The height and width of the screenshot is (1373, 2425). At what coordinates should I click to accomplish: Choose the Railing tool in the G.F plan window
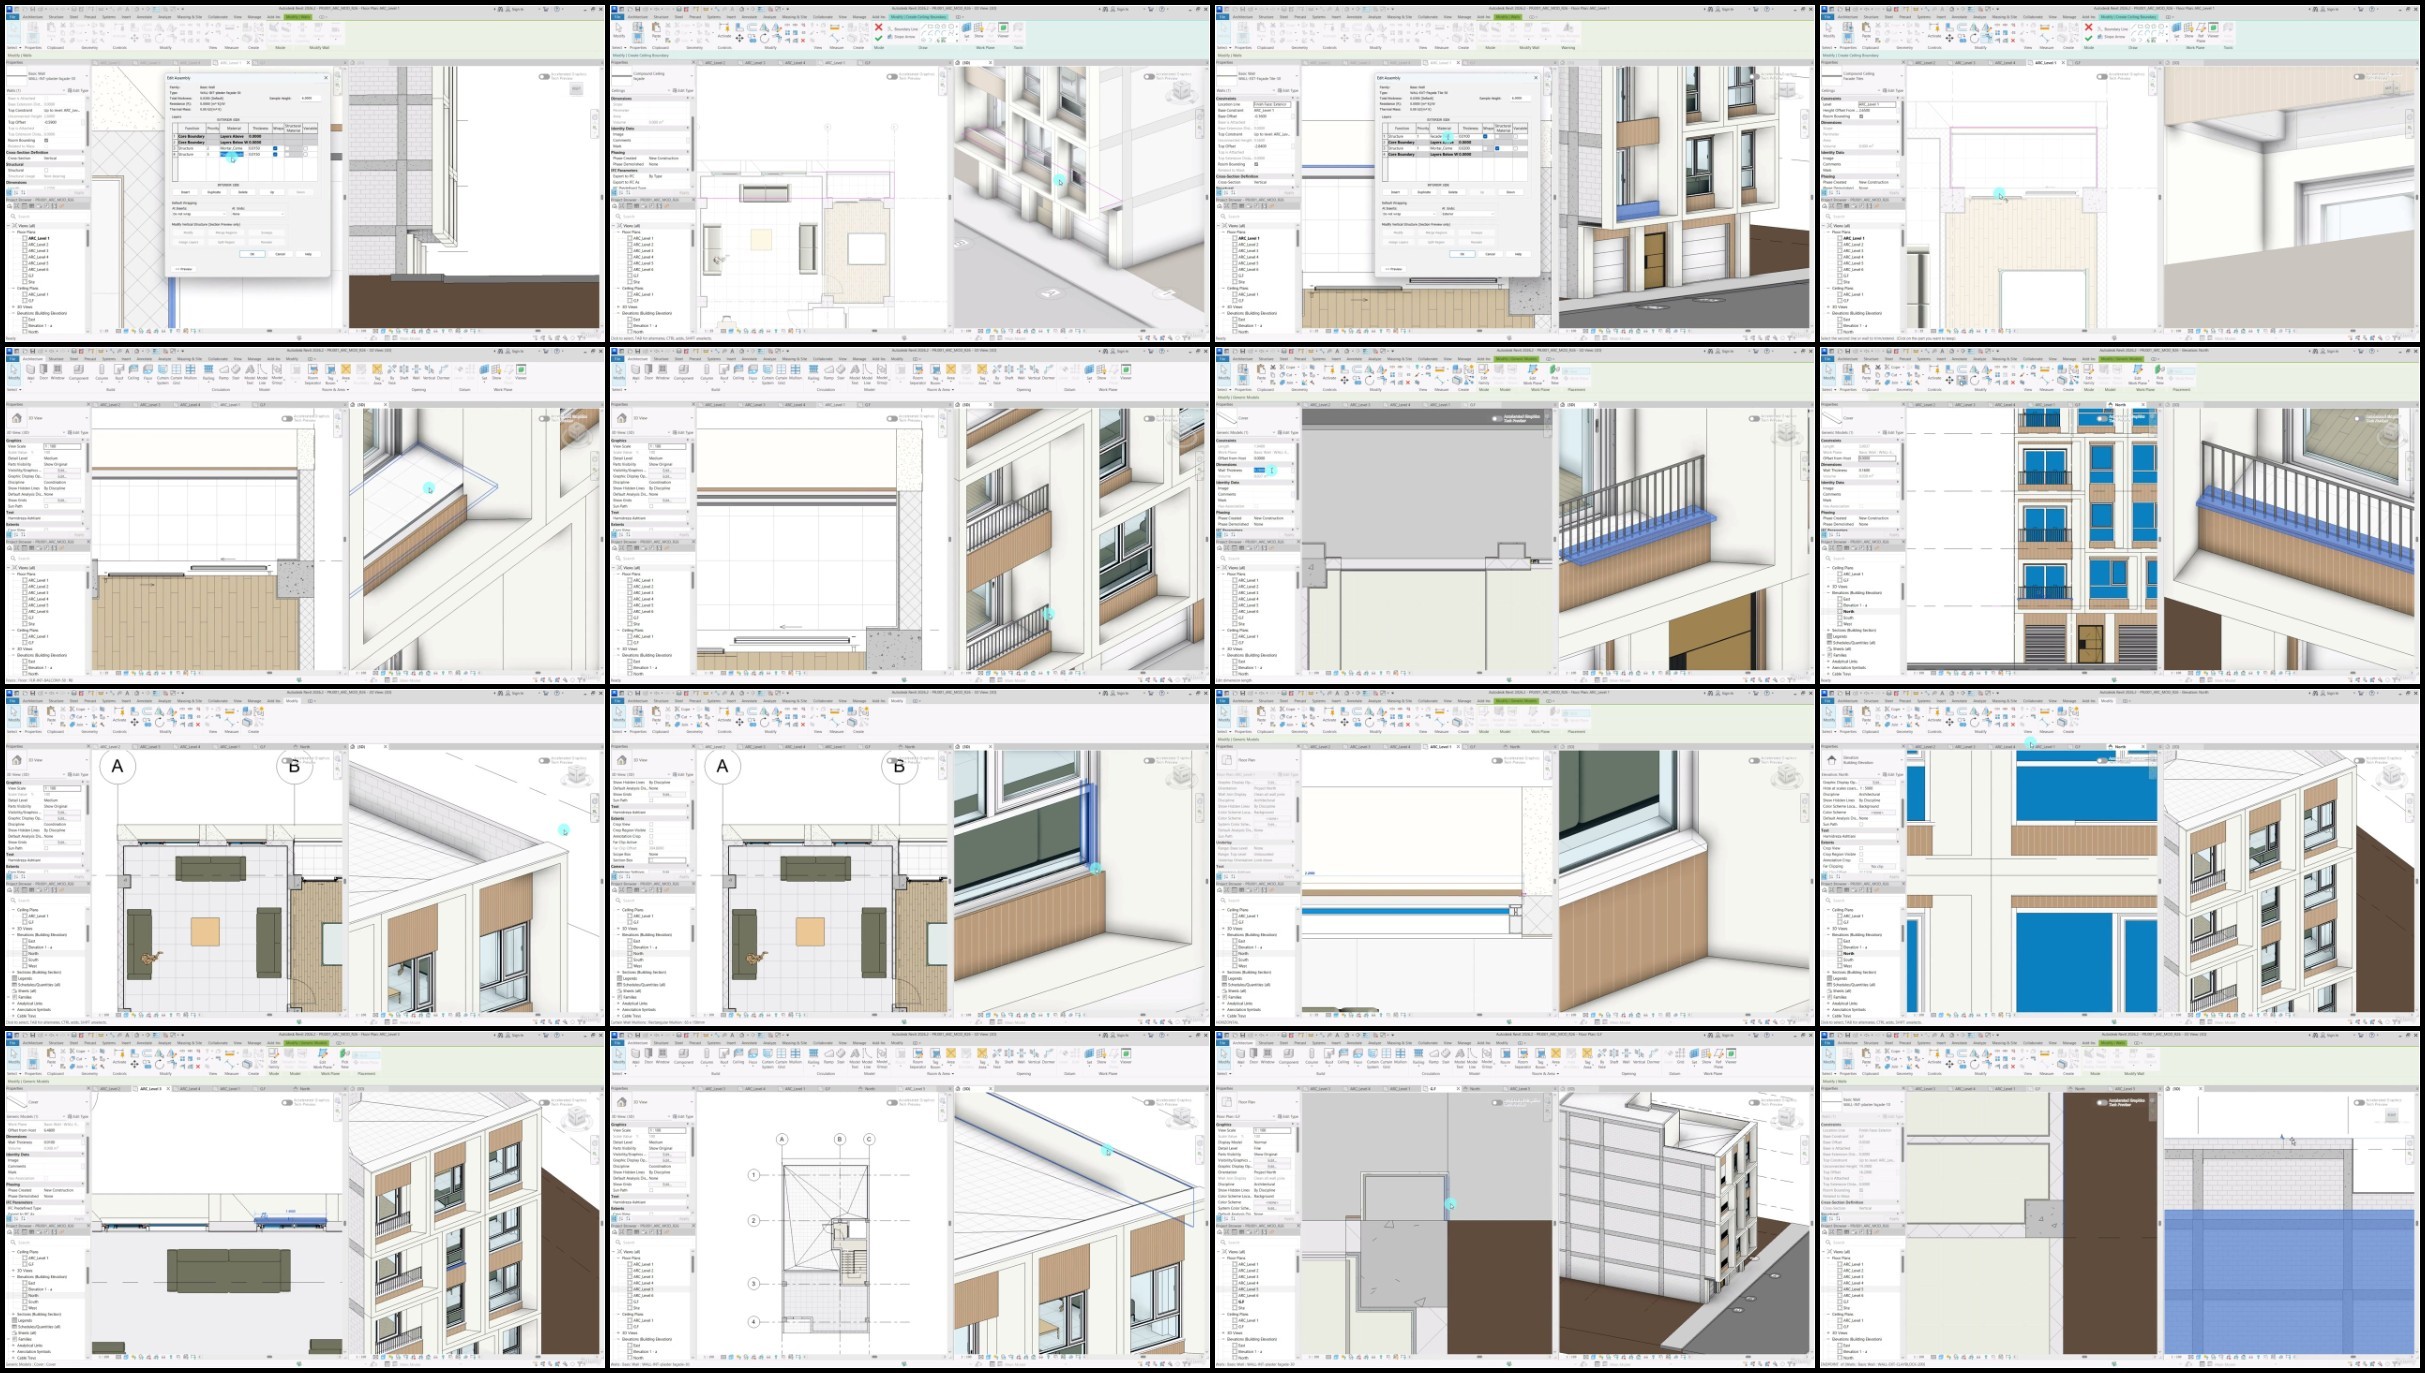click(1418, 1054)
